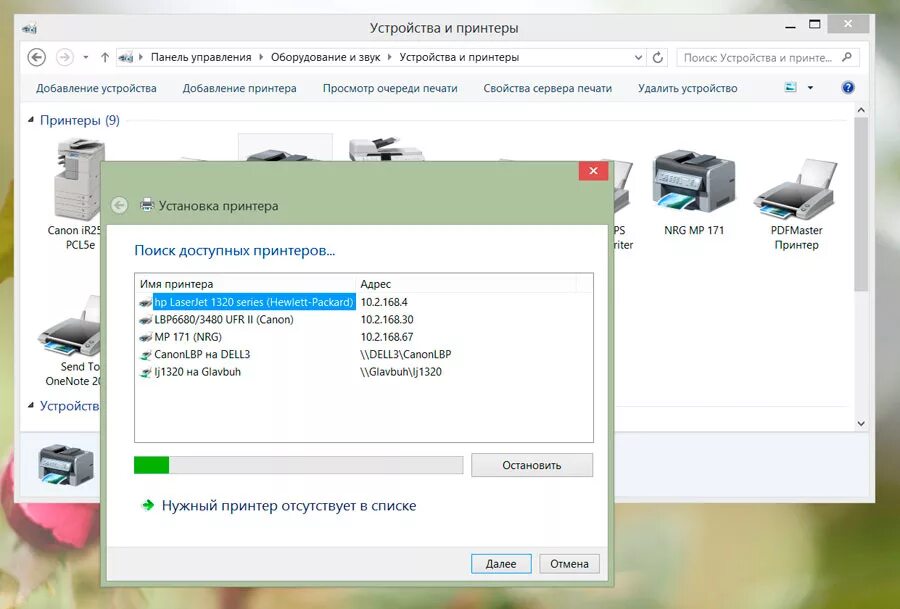Open the recent locations dropdown arrow

(86, 57)
